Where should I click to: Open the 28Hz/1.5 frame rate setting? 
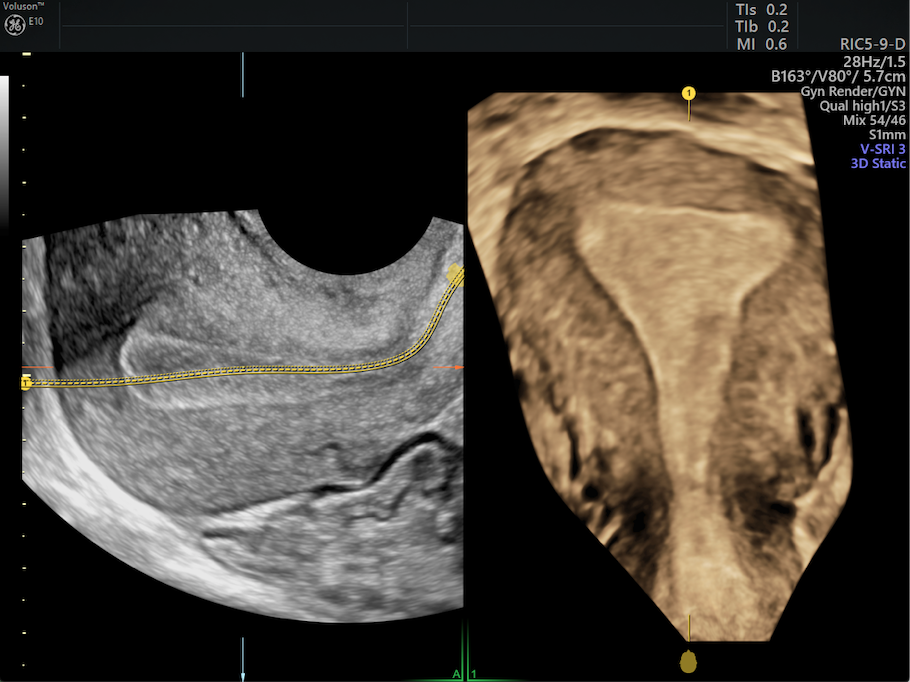(x=876, y=59)
